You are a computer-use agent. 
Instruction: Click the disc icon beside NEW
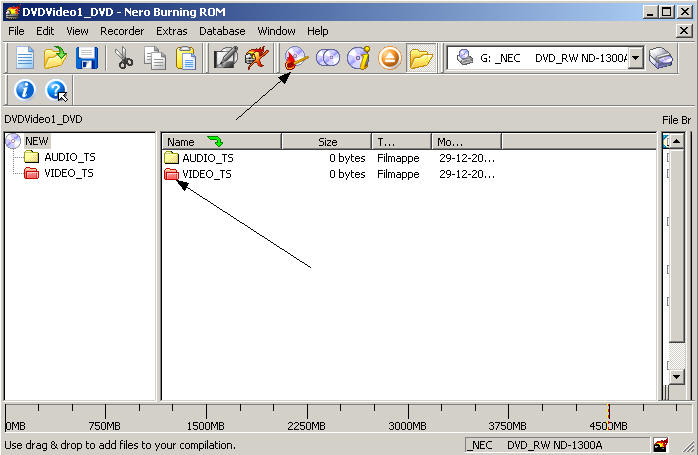coord(13,141)
